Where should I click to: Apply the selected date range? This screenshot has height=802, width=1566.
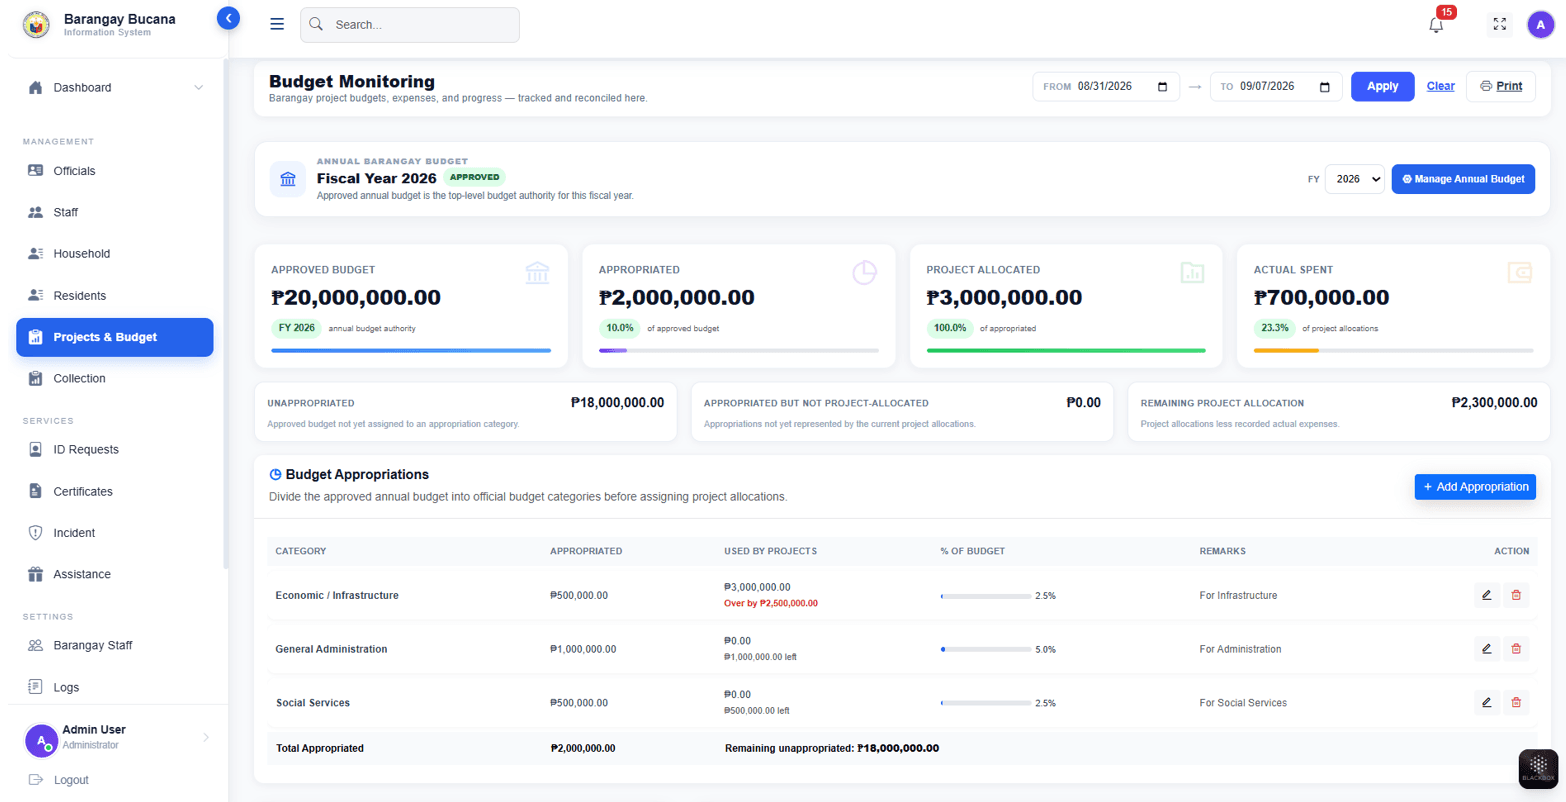coord(1382,87)
